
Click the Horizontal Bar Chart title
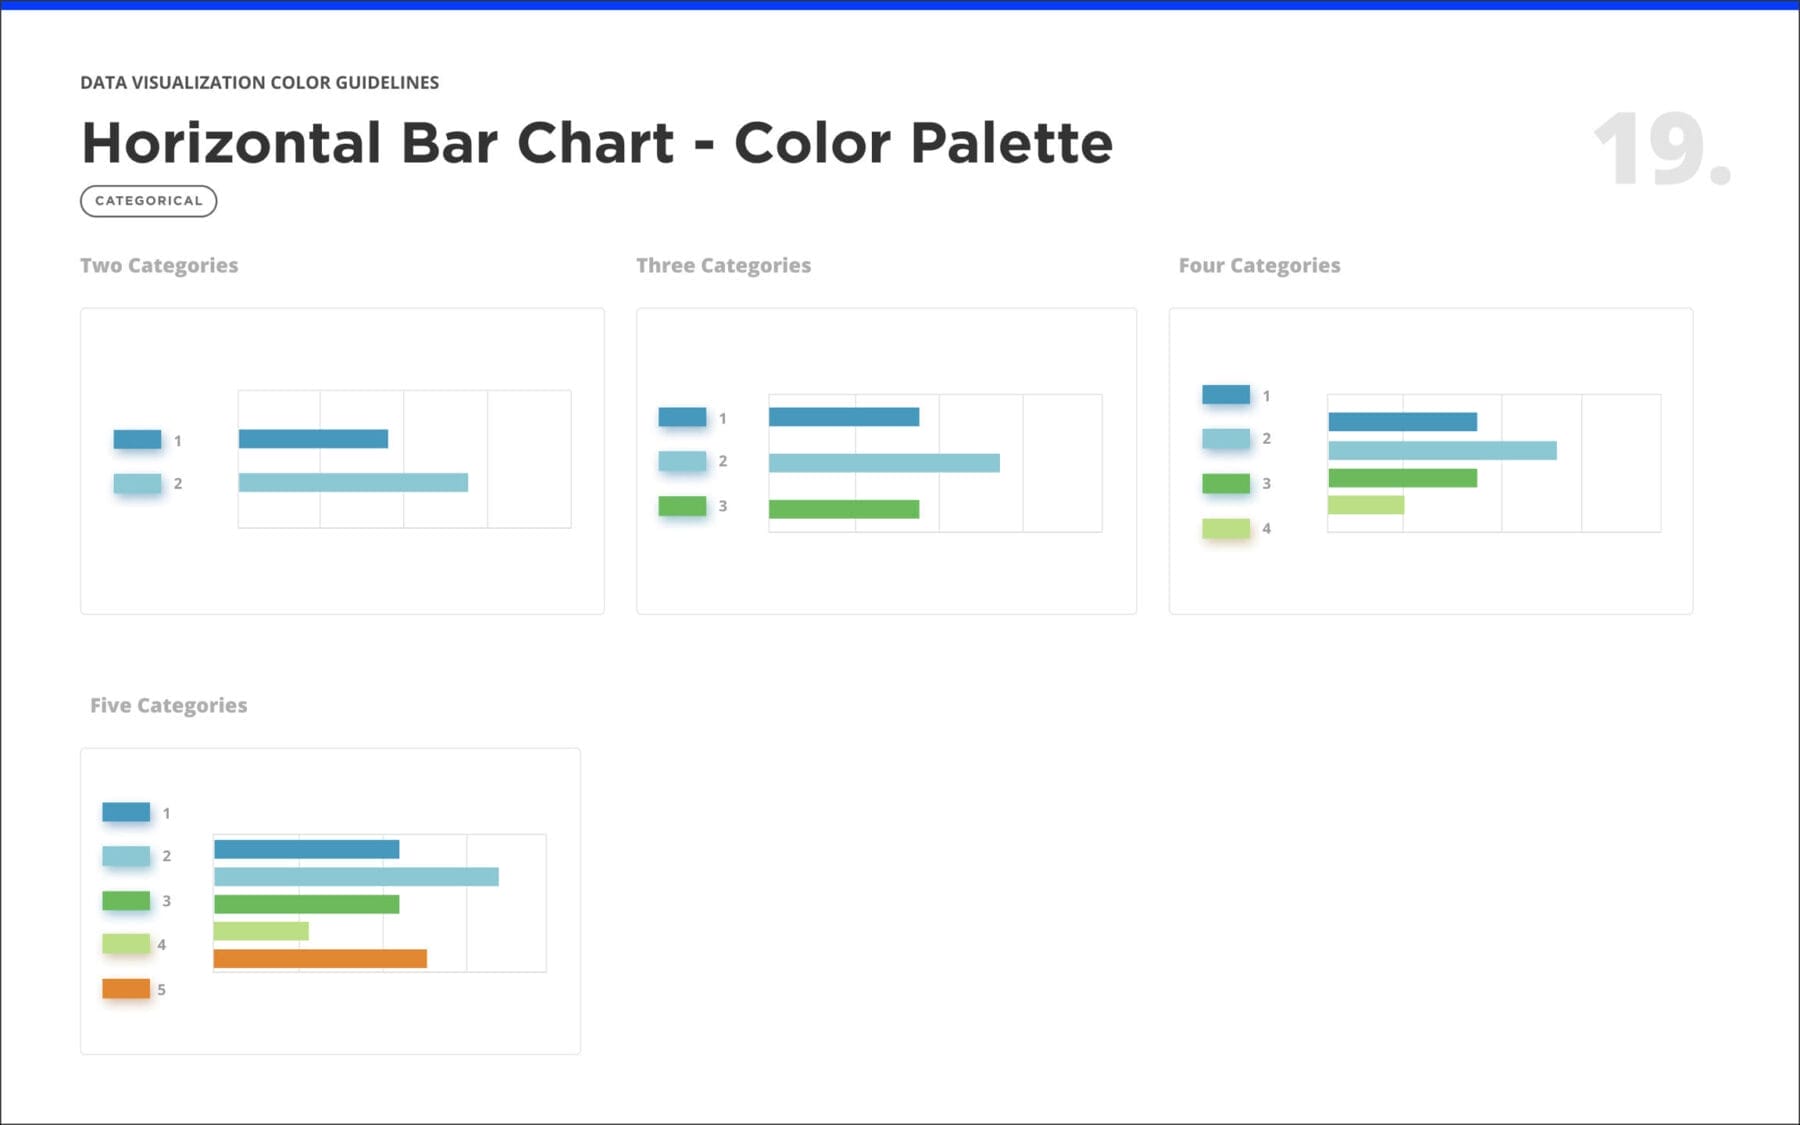(x=597, y=142)
